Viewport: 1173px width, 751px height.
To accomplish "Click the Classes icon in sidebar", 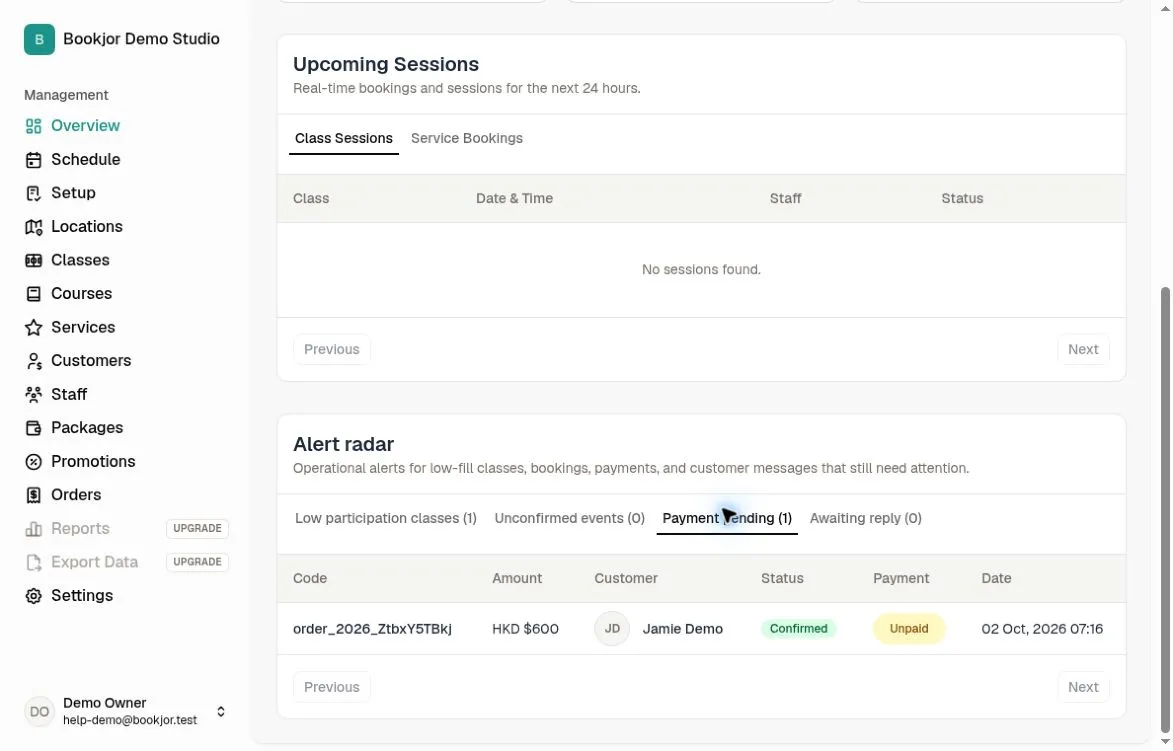I will click(33, 260).
